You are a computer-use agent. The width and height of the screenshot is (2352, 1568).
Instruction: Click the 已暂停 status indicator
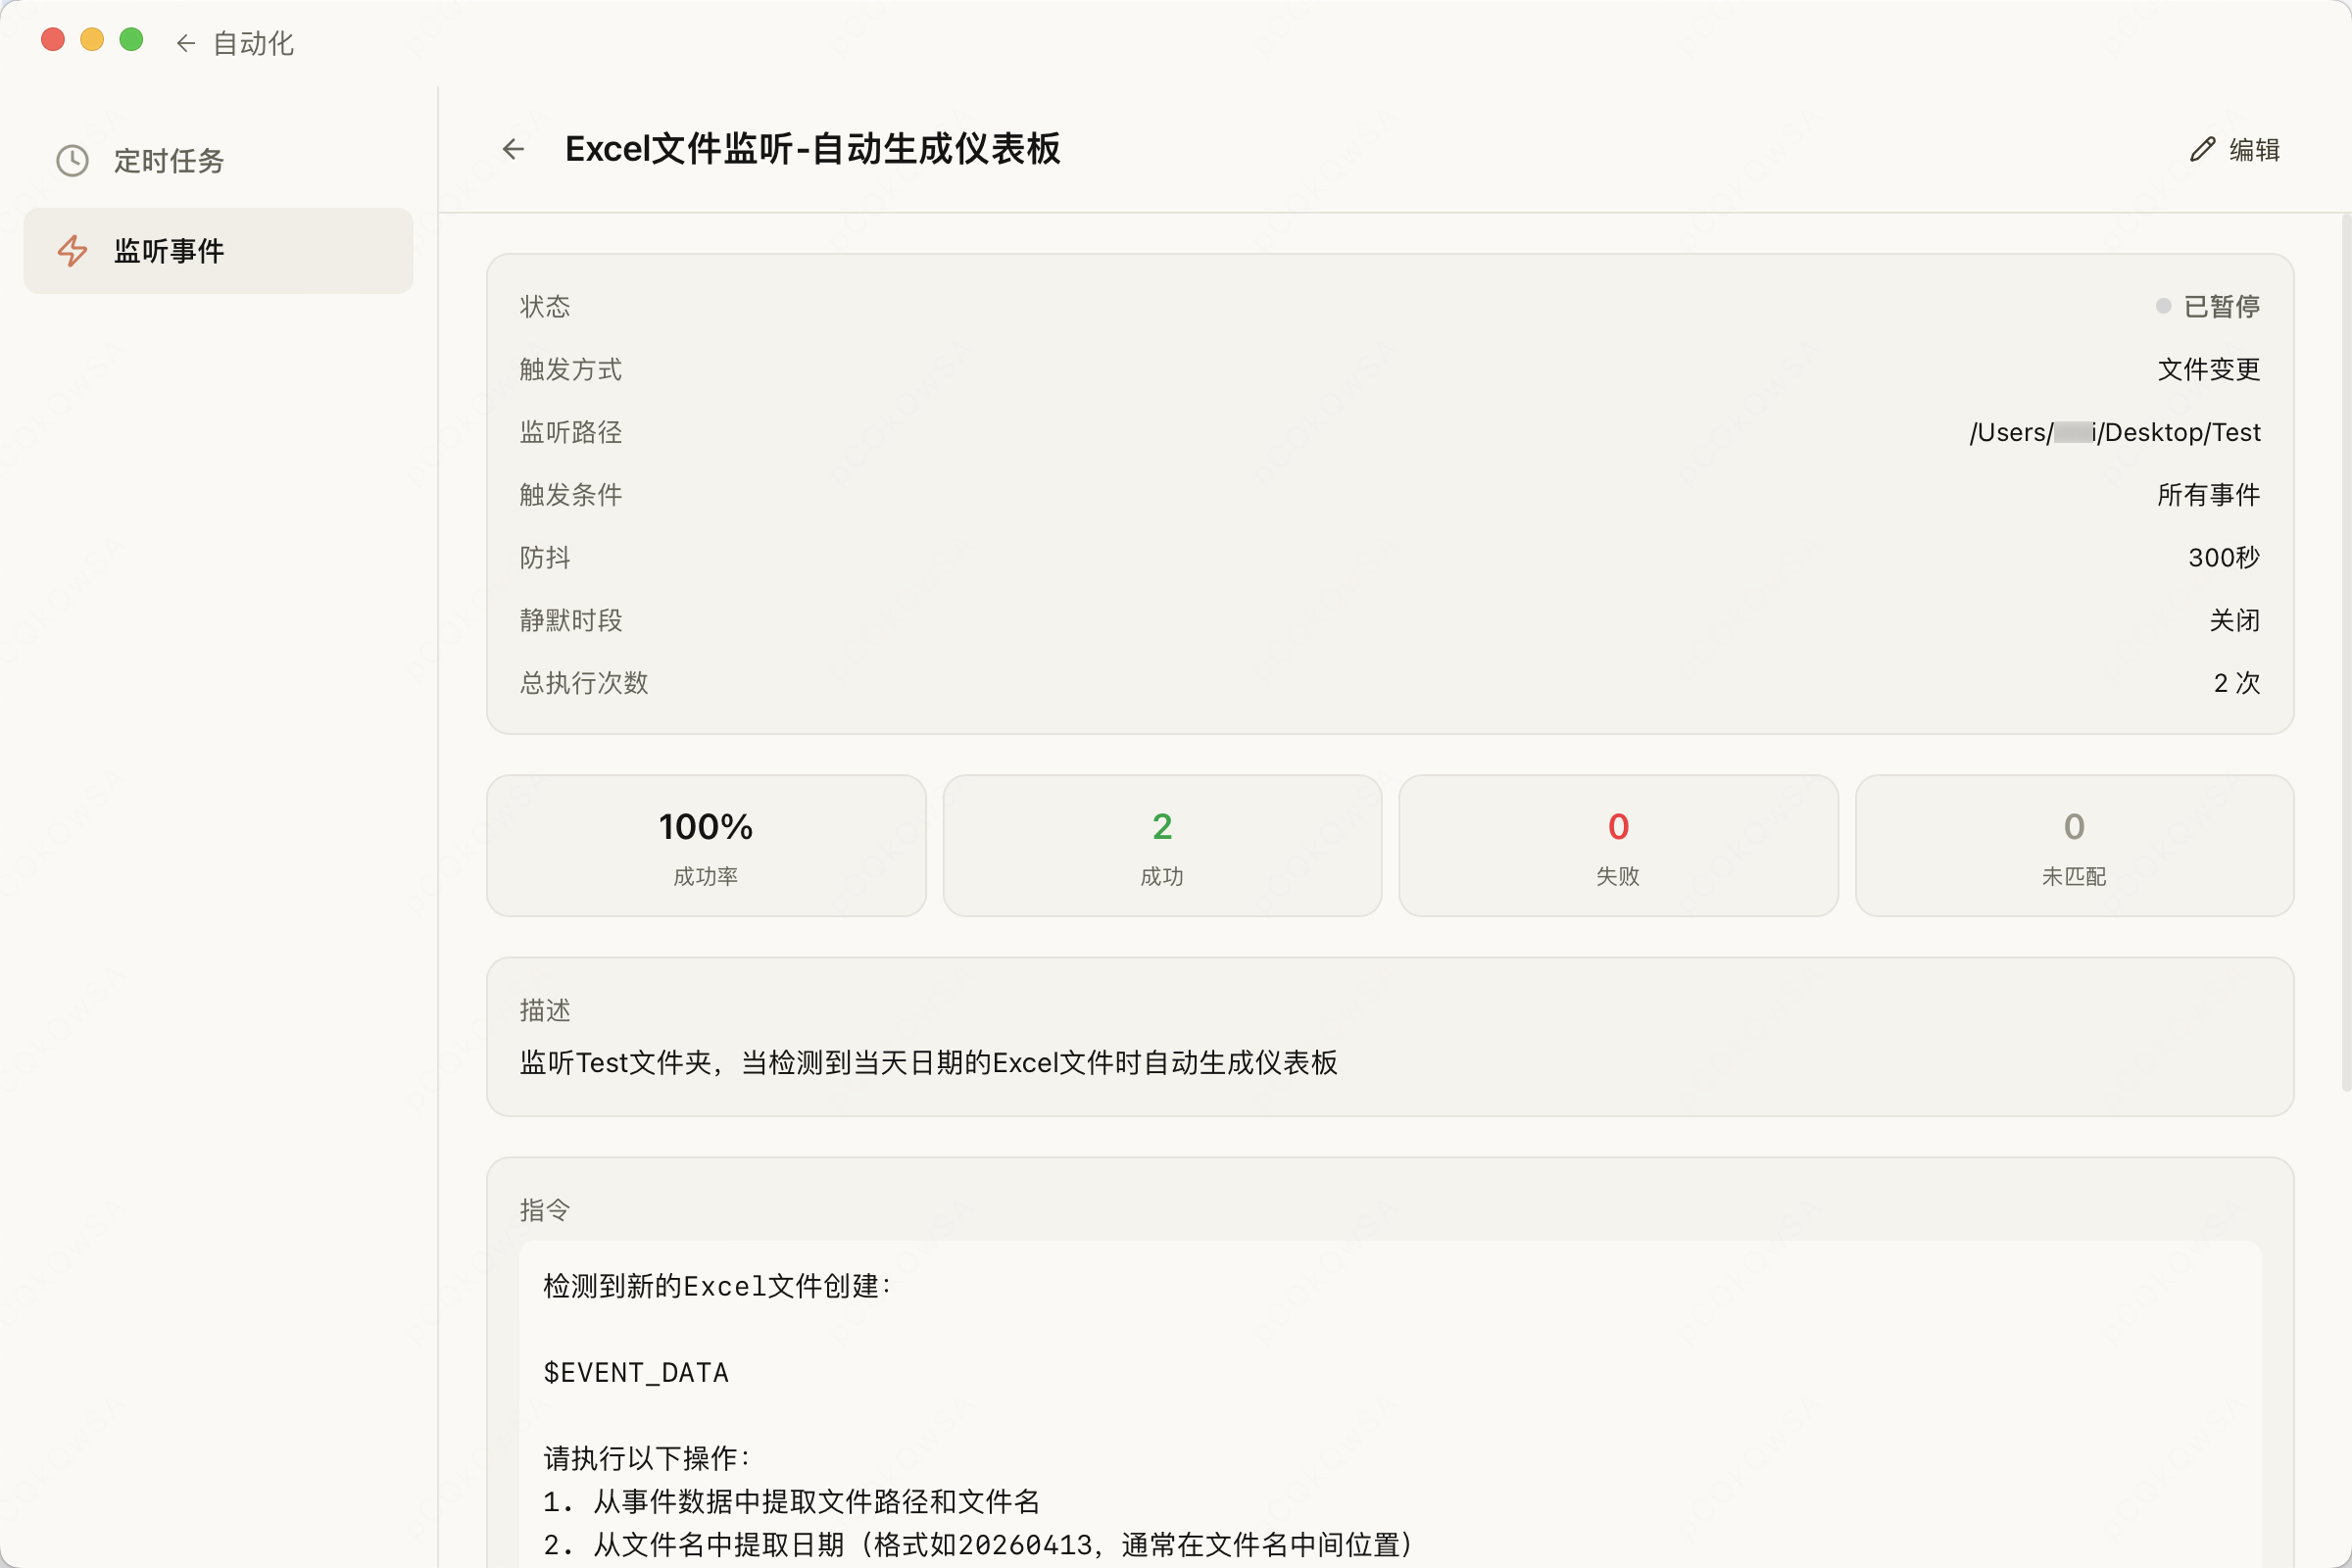pyautogui.click(x=2208, y=306)
